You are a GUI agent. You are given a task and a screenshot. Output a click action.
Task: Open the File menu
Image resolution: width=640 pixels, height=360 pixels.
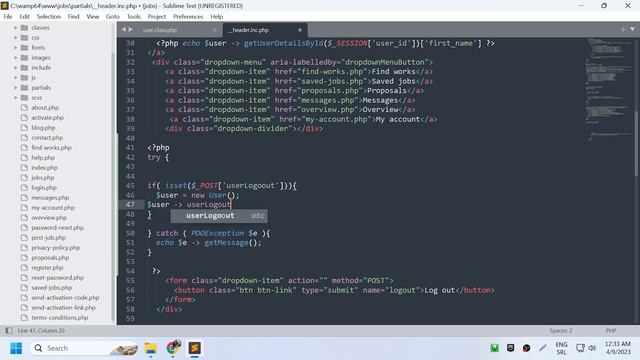[8, 17]
